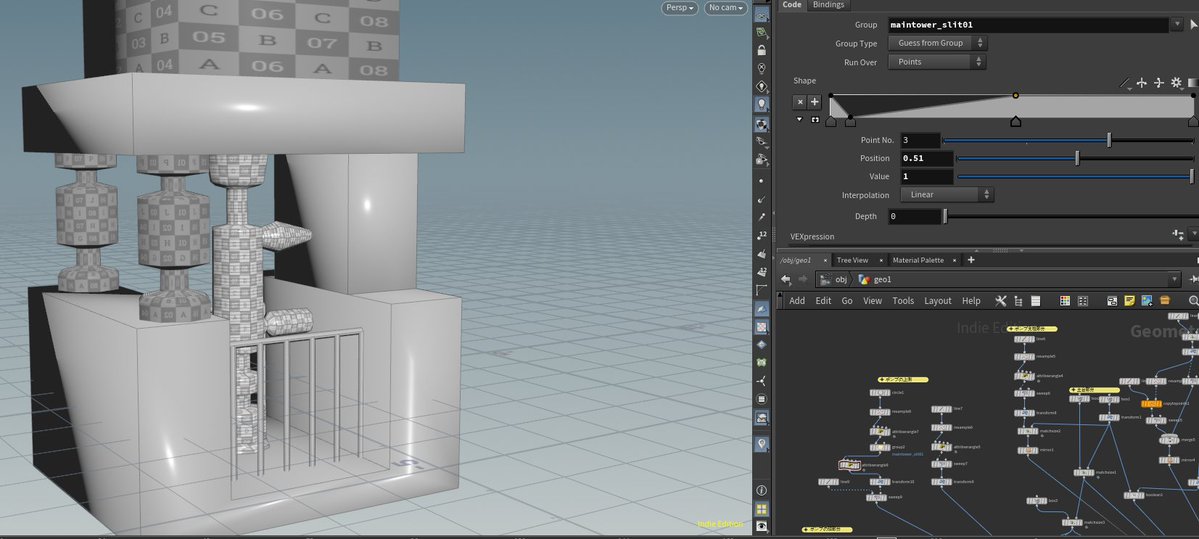Click the Position value field 0.51
The width and height of the screenshot is (1199, 539).
click(x=926, y=158)
